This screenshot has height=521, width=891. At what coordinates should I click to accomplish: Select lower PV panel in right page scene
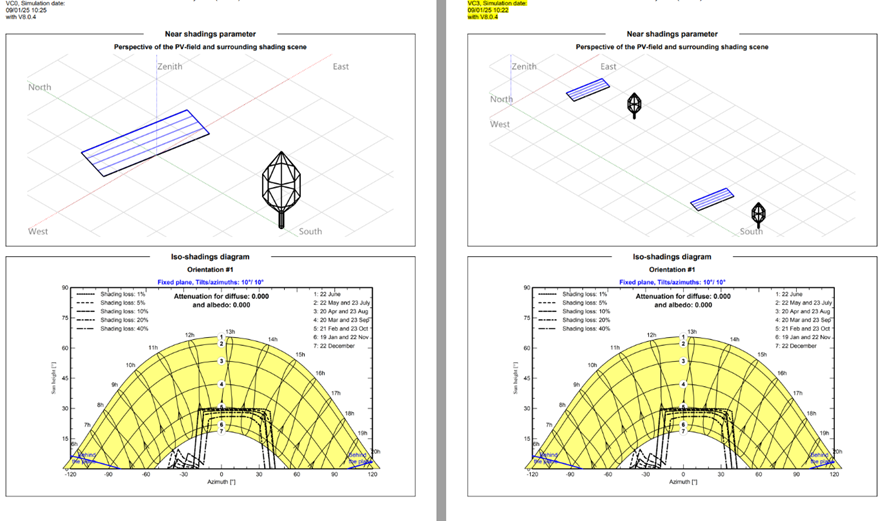point(712,200)
